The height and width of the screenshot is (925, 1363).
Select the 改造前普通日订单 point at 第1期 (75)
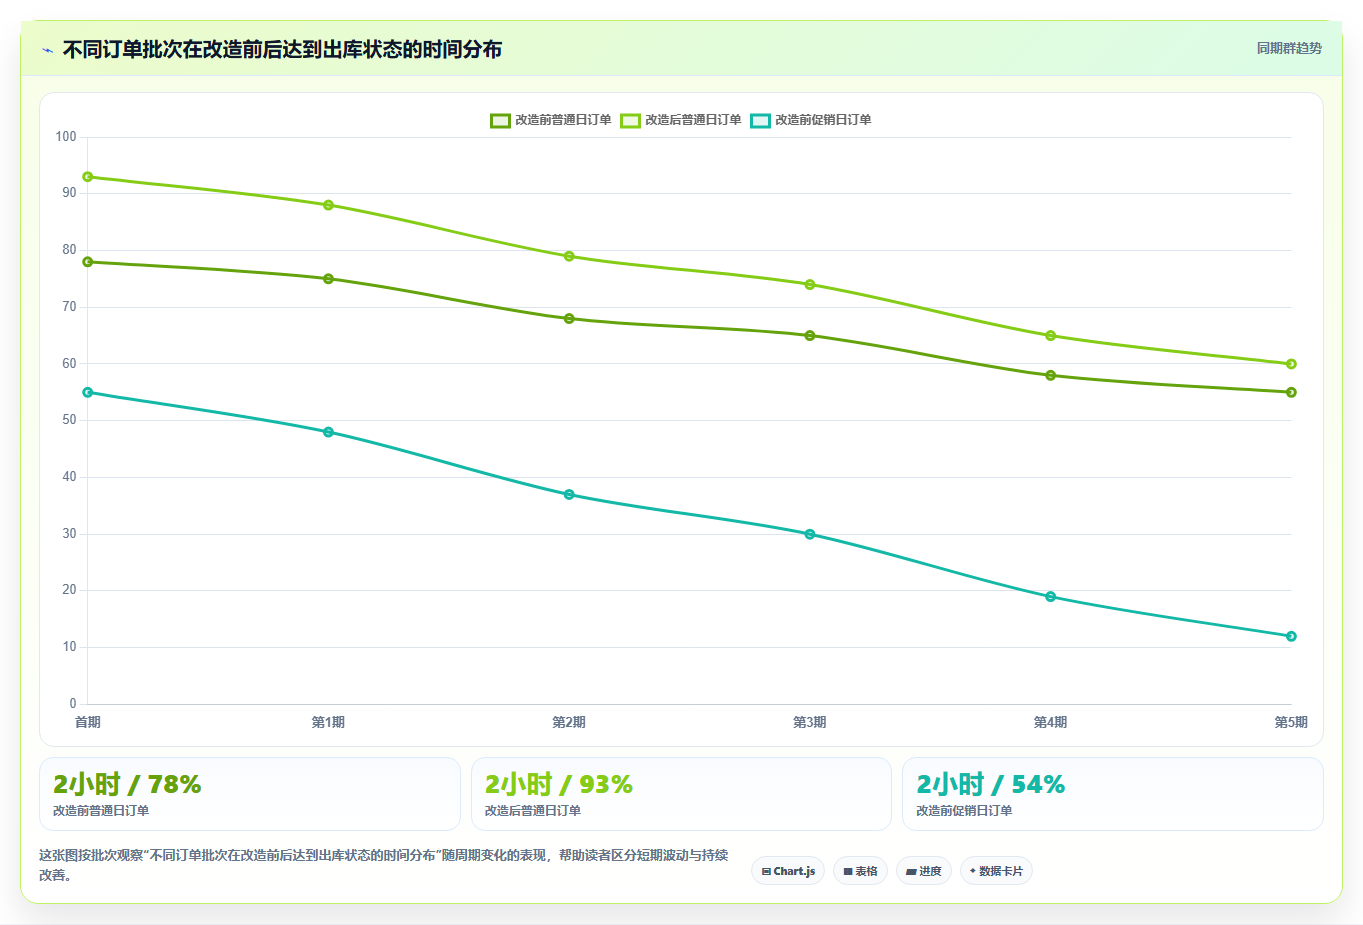[x=328, y=279]
